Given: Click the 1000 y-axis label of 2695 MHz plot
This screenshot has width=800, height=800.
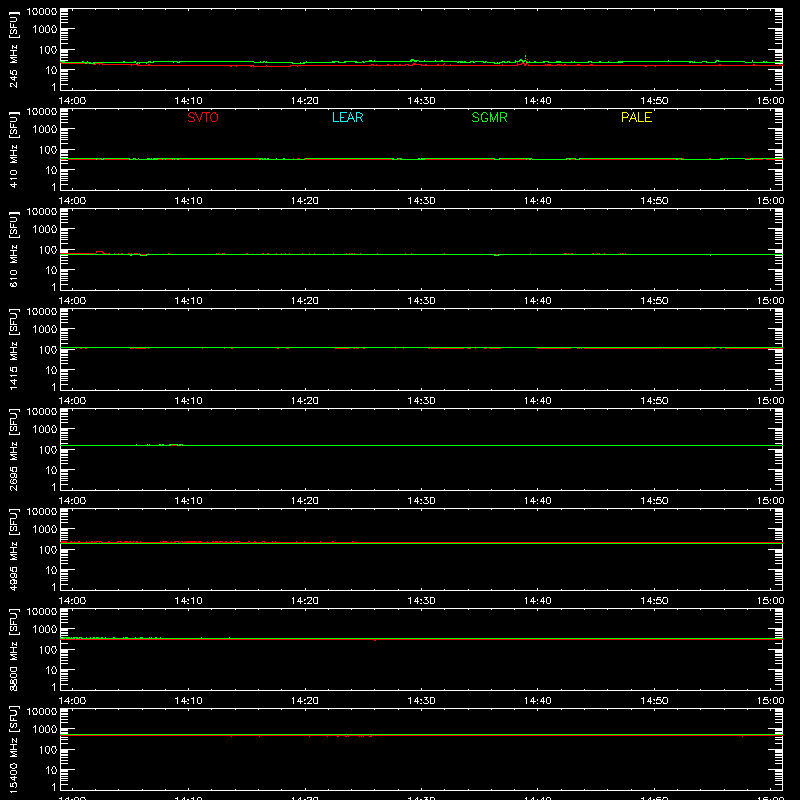Looking at the screenshot, I should point(45,430).
